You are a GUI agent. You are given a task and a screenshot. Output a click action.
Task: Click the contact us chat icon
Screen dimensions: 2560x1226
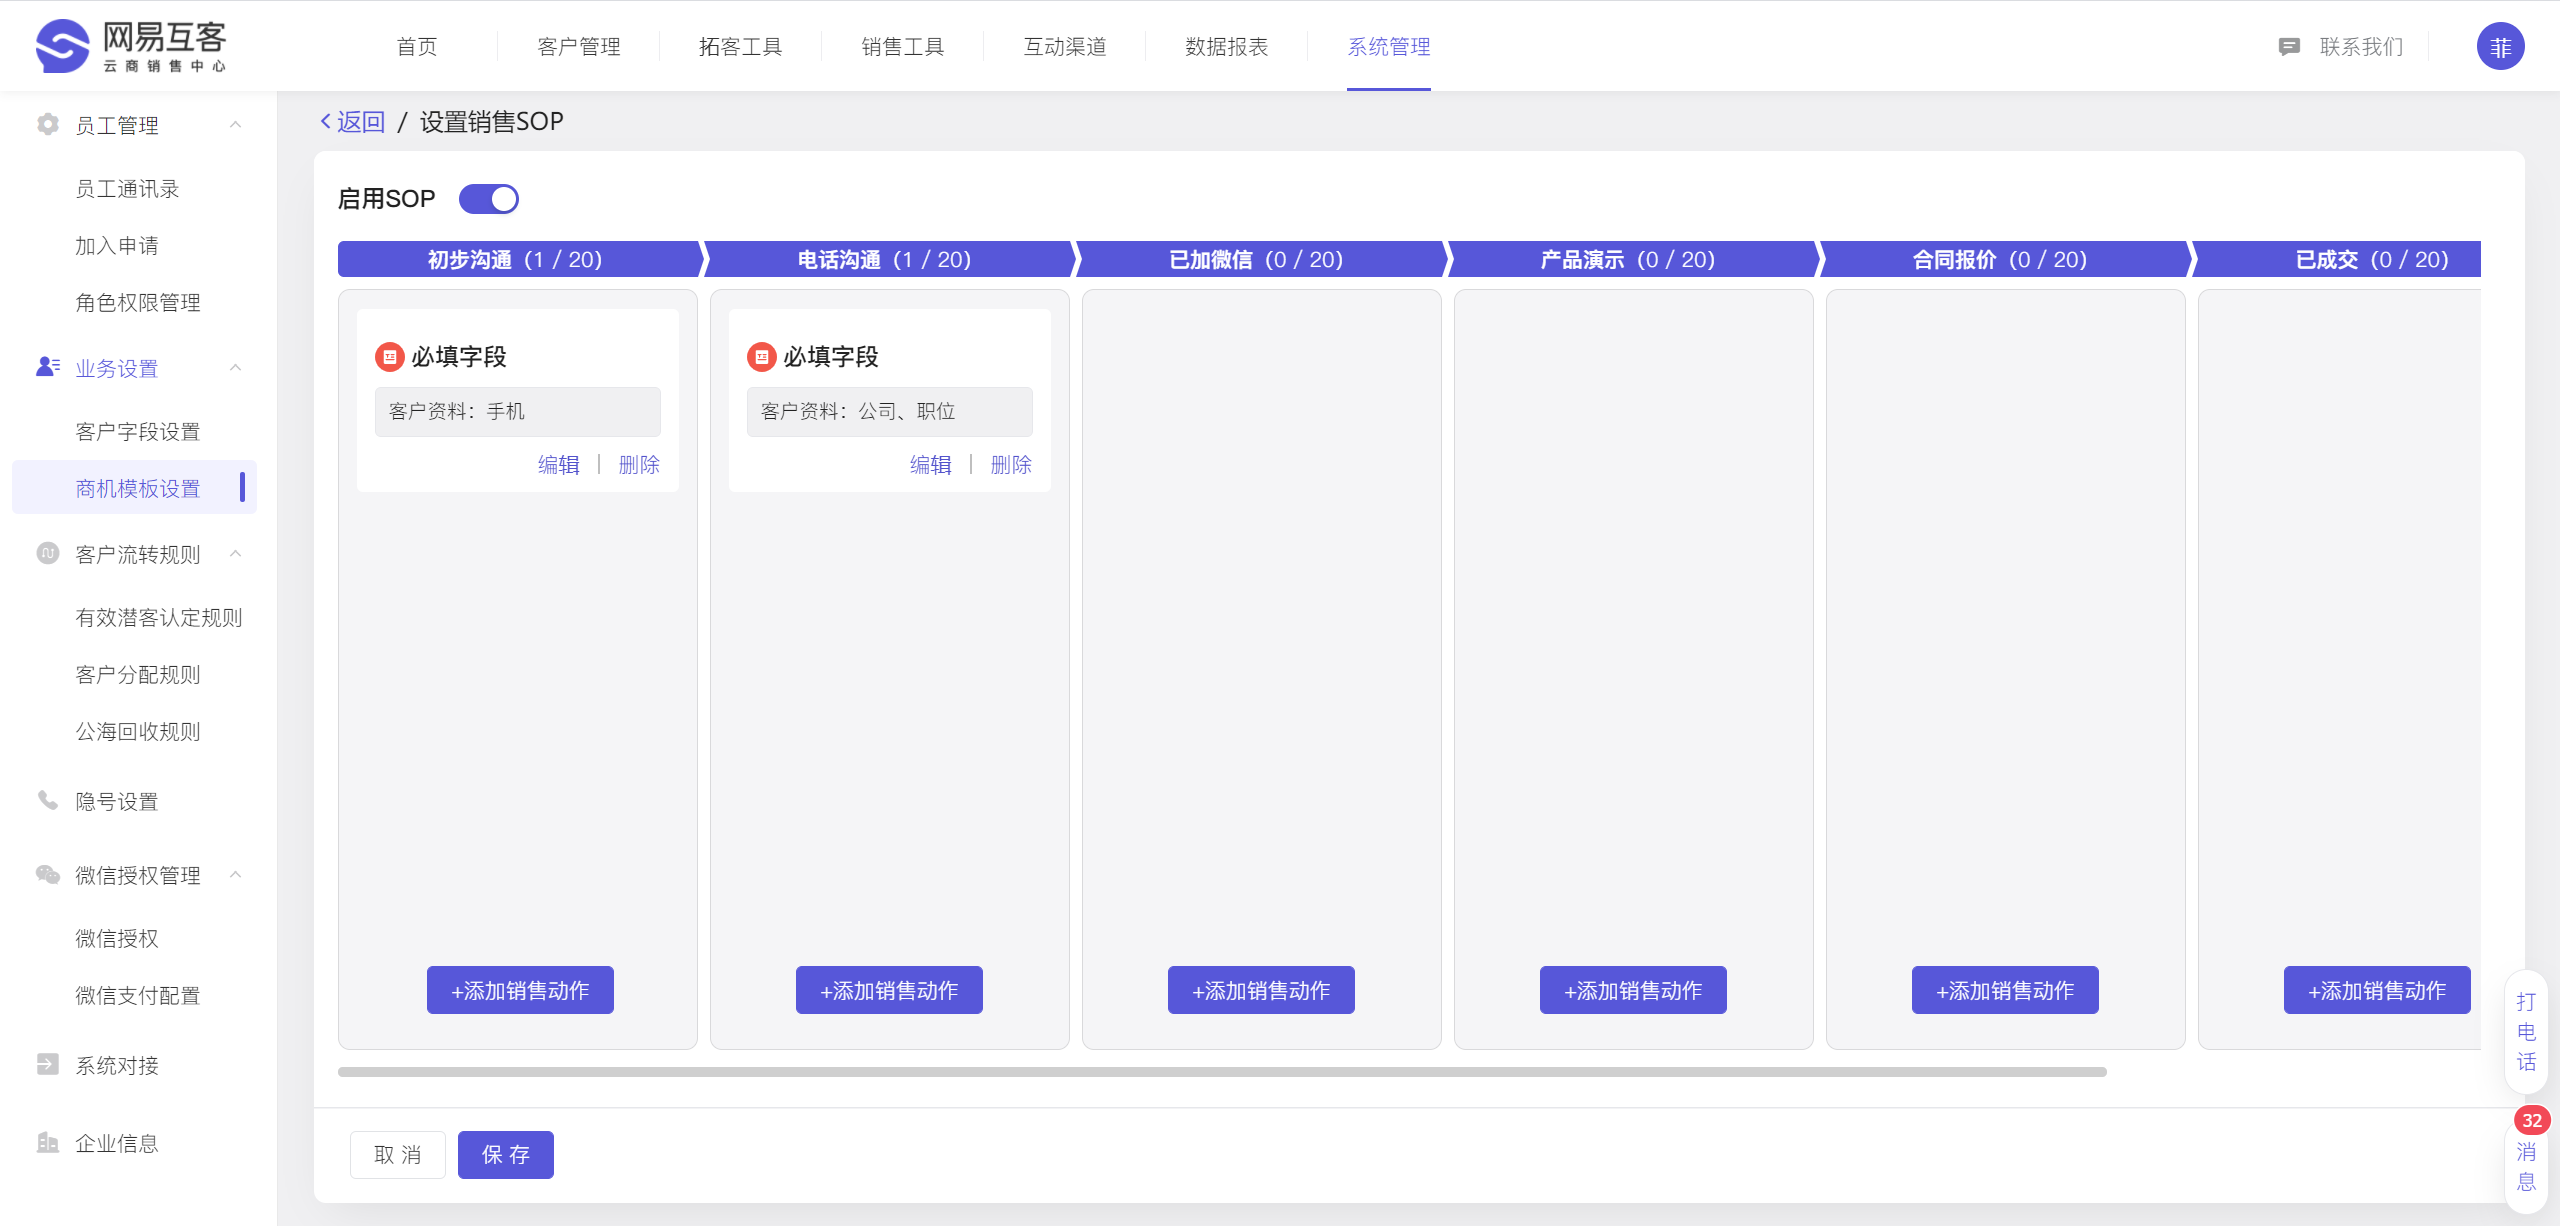2289,47
